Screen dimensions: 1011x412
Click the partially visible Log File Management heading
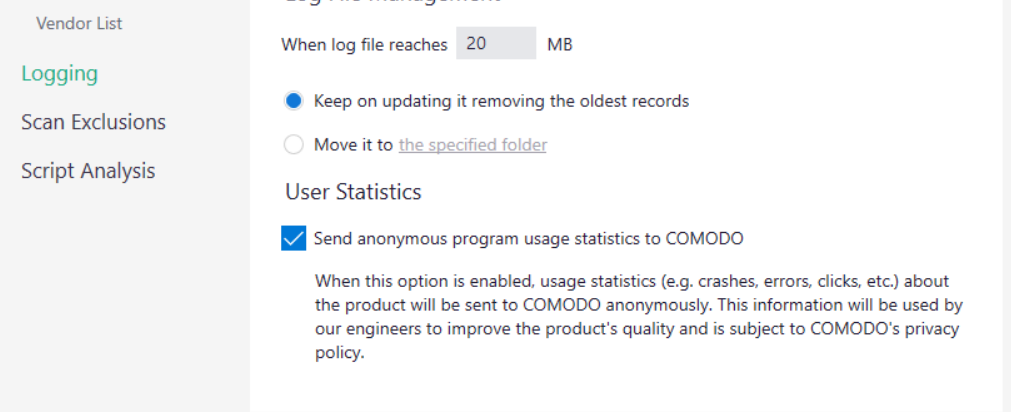[392, 3]
